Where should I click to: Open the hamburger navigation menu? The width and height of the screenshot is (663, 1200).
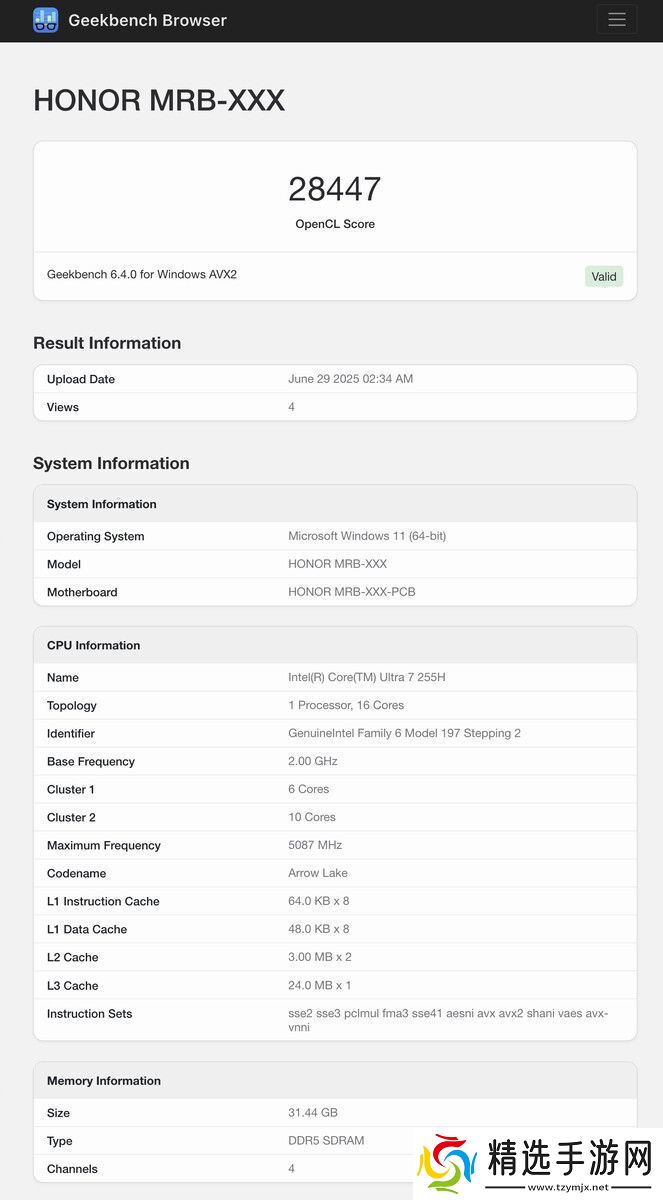point(616,20)
